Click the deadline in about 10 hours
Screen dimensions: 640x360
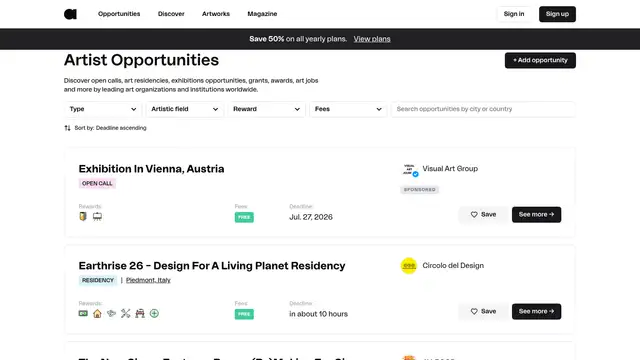[318, 314]
